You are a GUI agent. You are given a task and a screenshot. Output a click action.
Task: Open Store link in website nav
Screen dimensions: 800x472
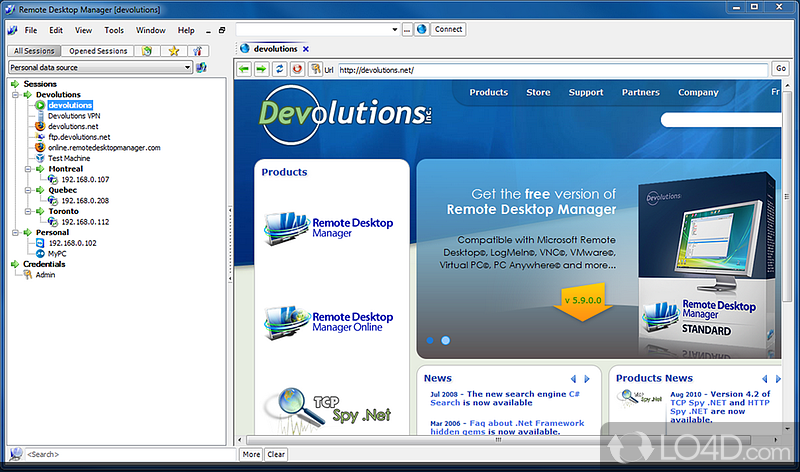538,92
